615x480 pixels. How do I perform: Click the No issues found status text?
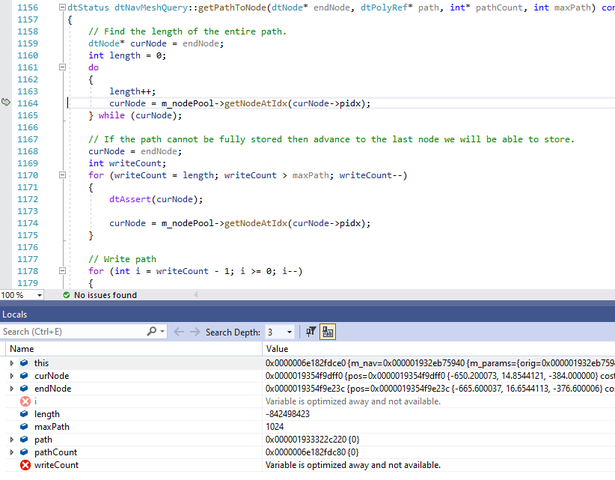[105, 295]
